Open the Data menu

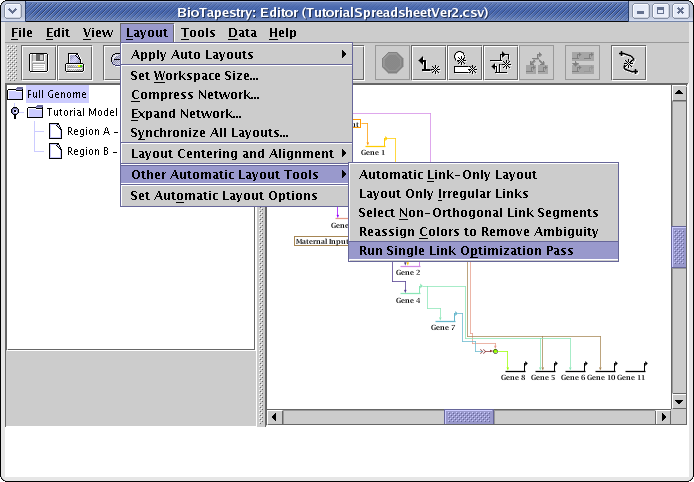[x=242, y=32]
